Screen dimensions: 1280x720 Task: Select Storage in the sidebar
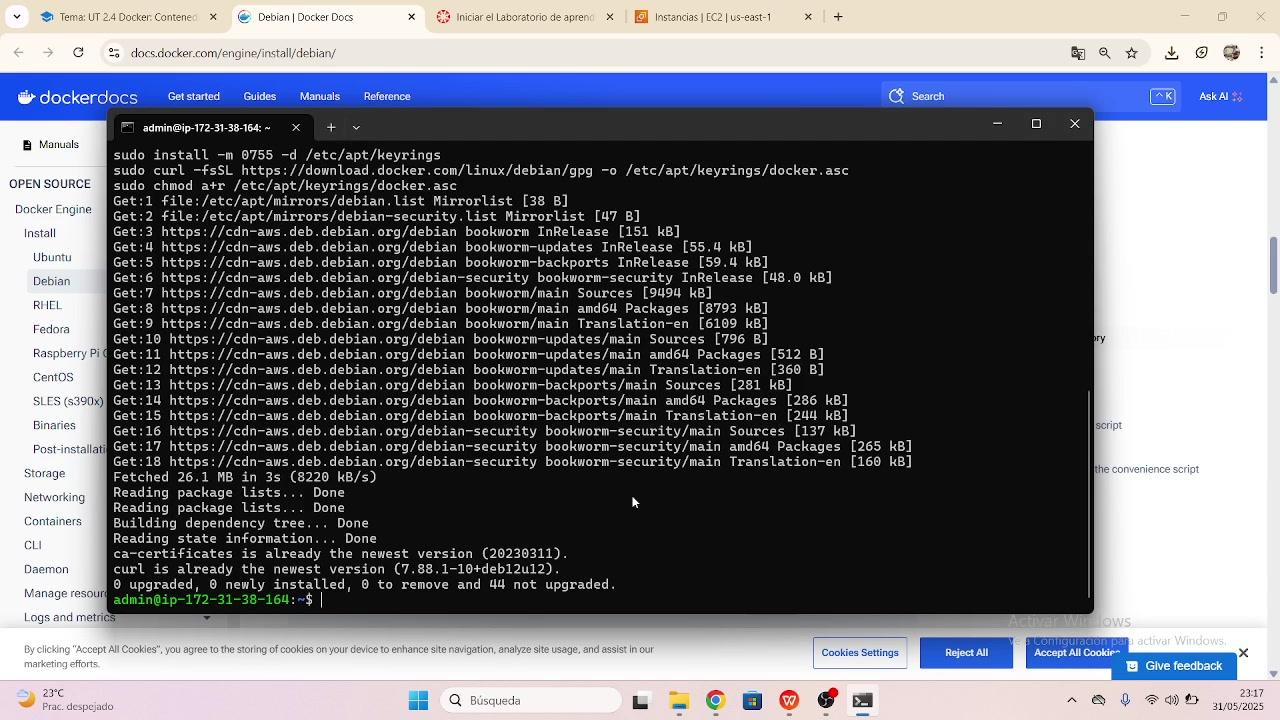[x=45, y=473]
